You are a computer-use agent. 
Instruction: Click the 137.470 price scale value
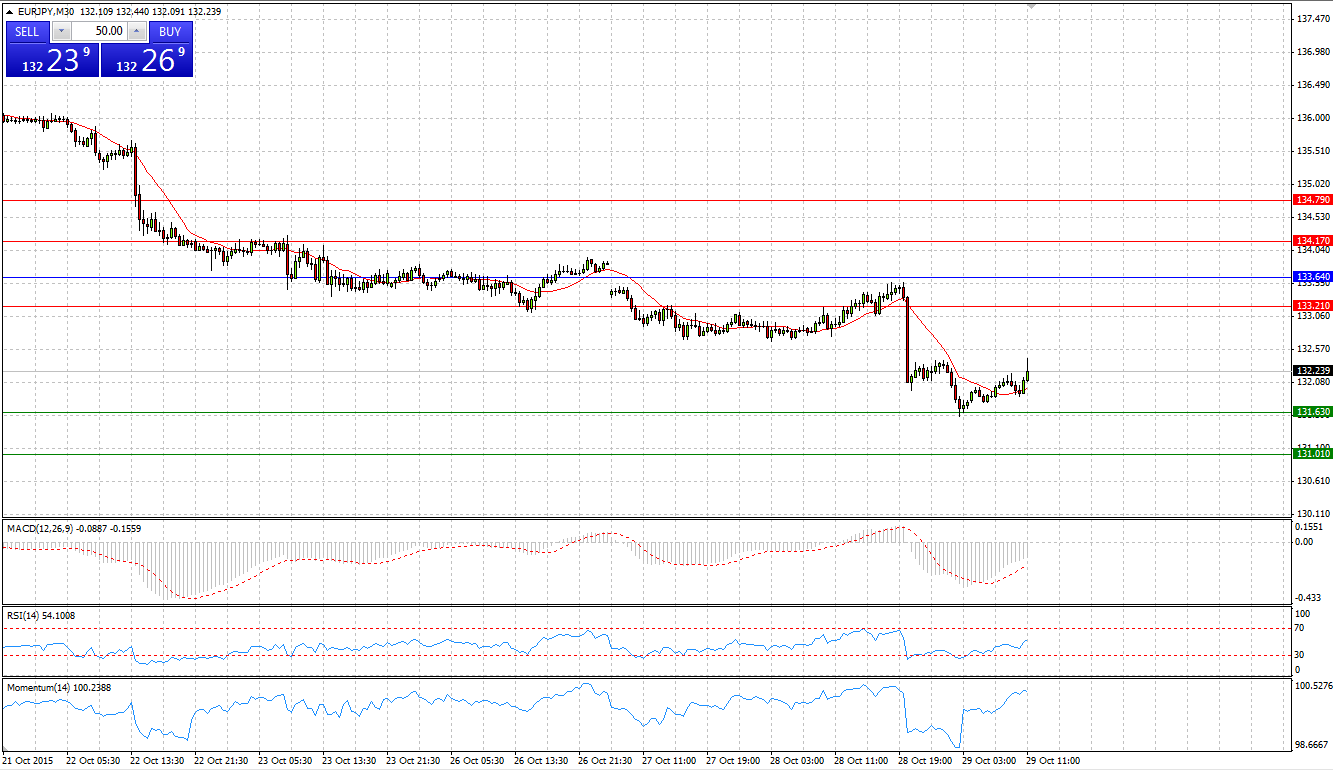(x=1311, y=19)
